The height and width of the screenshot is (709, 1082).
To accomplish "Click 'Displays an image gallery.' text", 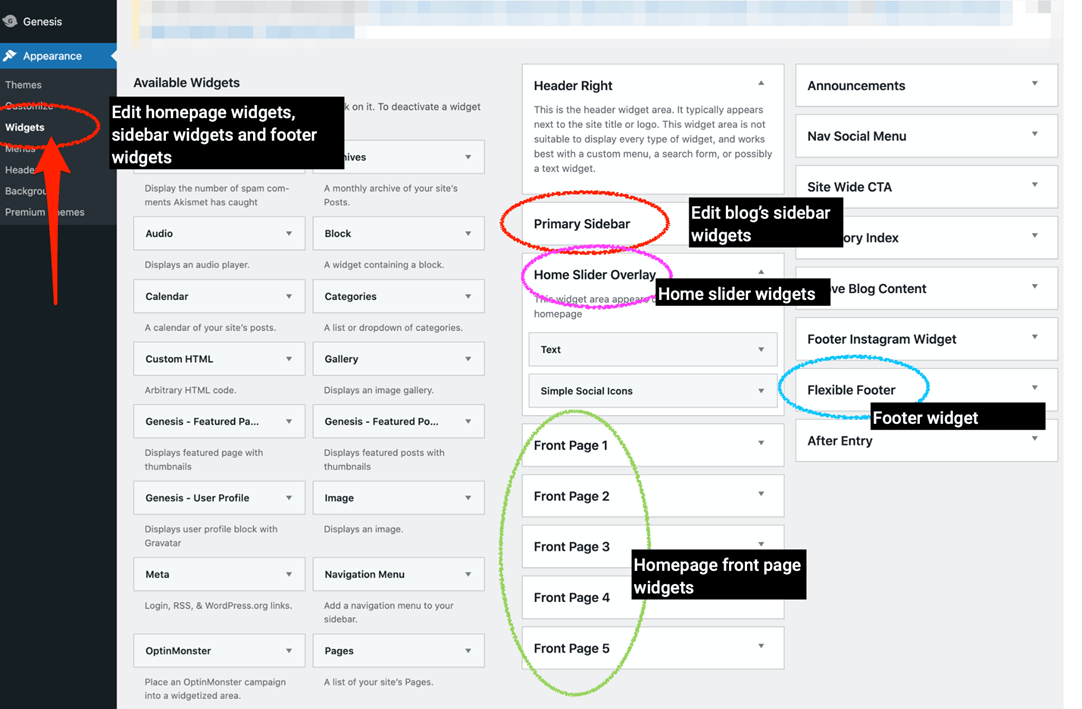I will click(379, 390).
